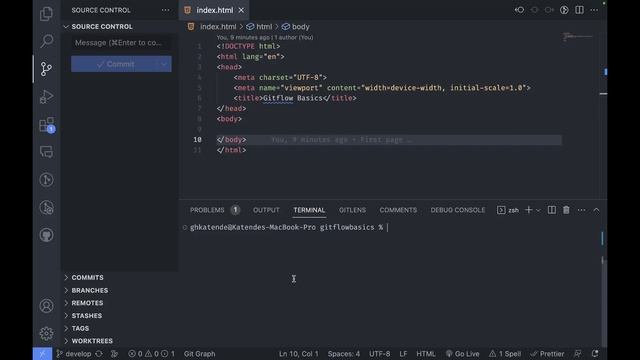Click the remote window indicator in status bar
The image size is (640, 360).
[x=42, y=354]
